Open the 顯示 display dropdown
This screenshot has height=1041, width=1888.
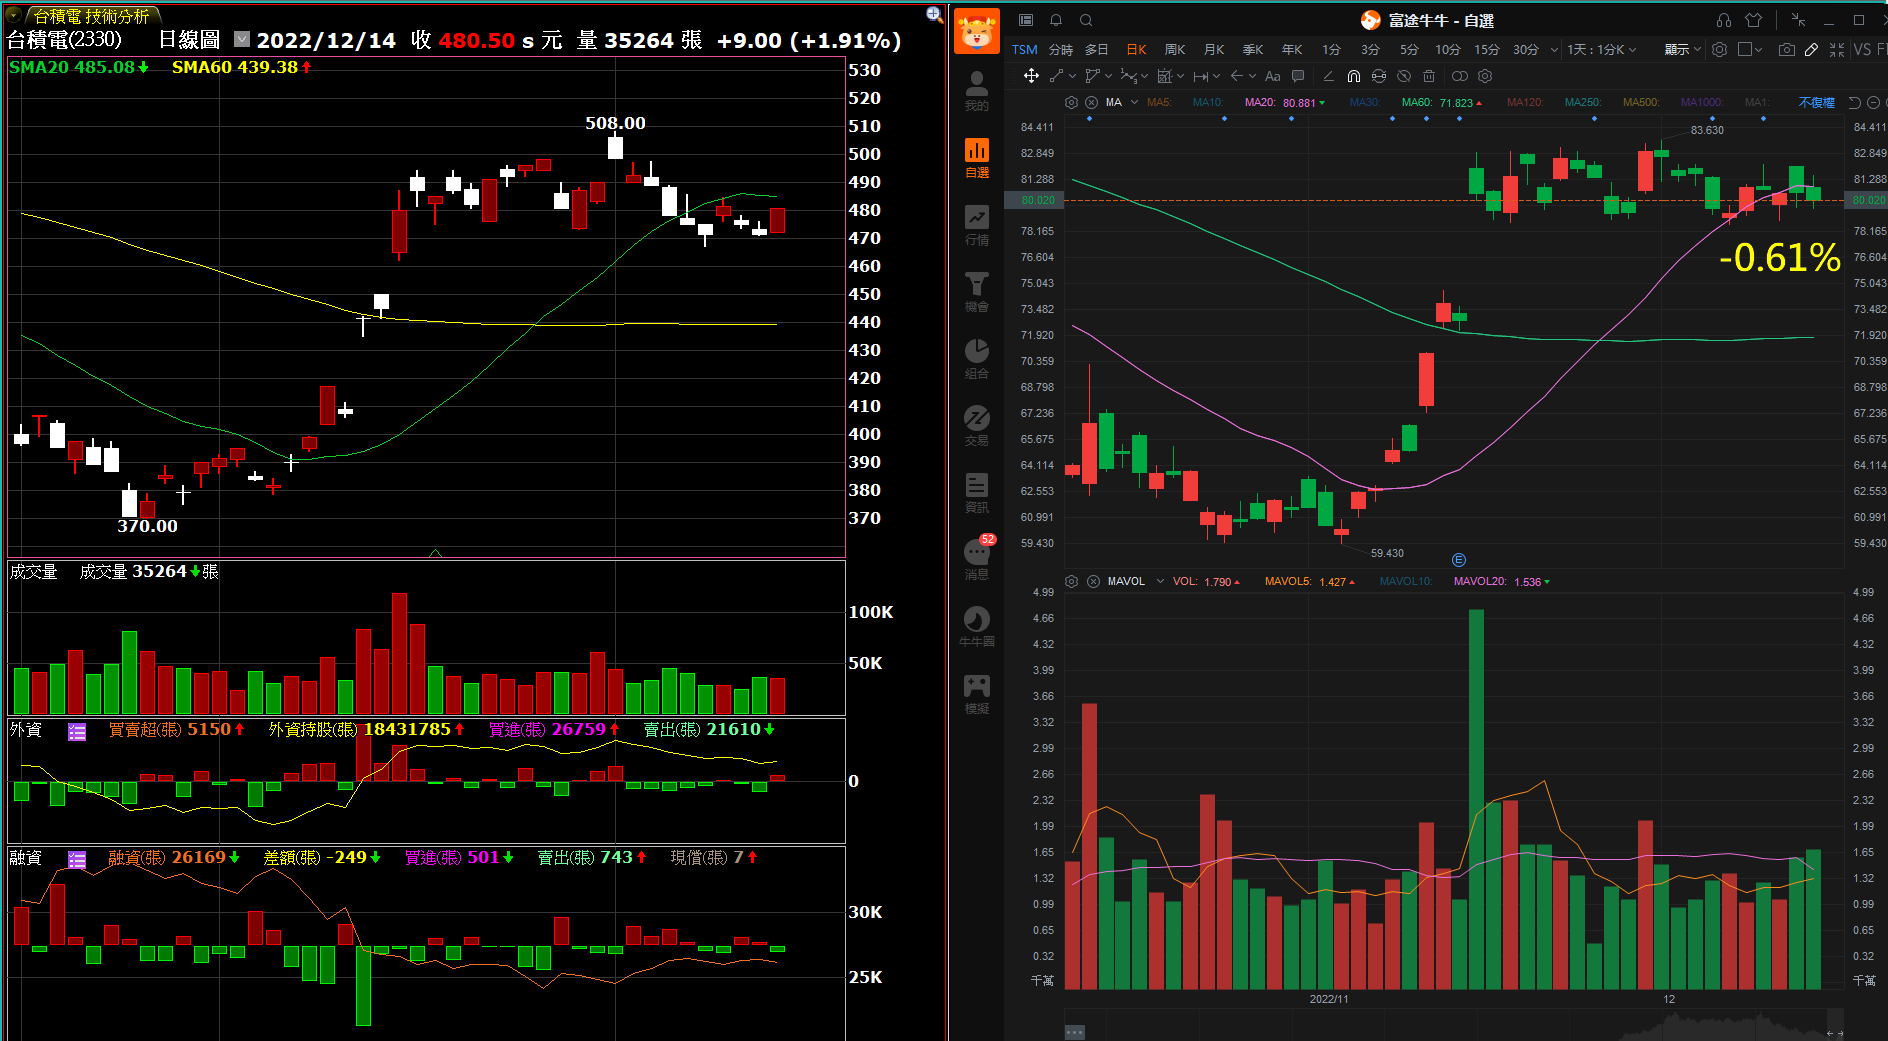click(x=1683, y=49)
